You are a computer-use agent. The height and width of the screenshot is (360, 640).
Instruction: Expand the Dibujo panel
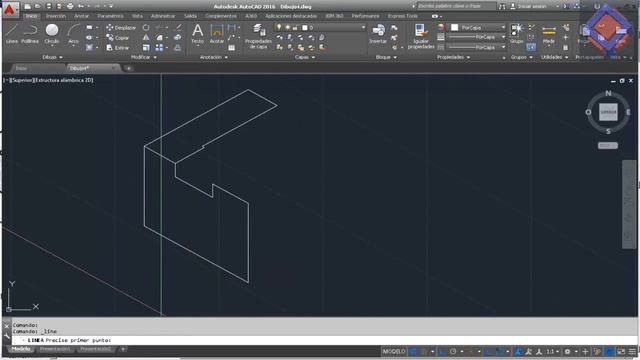[52, 57]
